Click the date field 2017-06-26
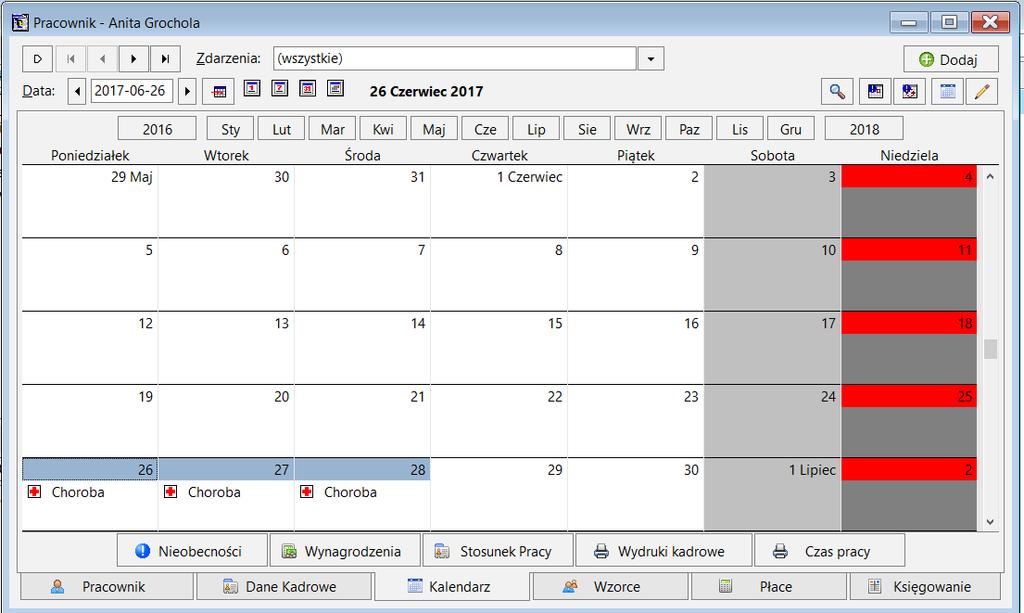 tap(131, 91)
